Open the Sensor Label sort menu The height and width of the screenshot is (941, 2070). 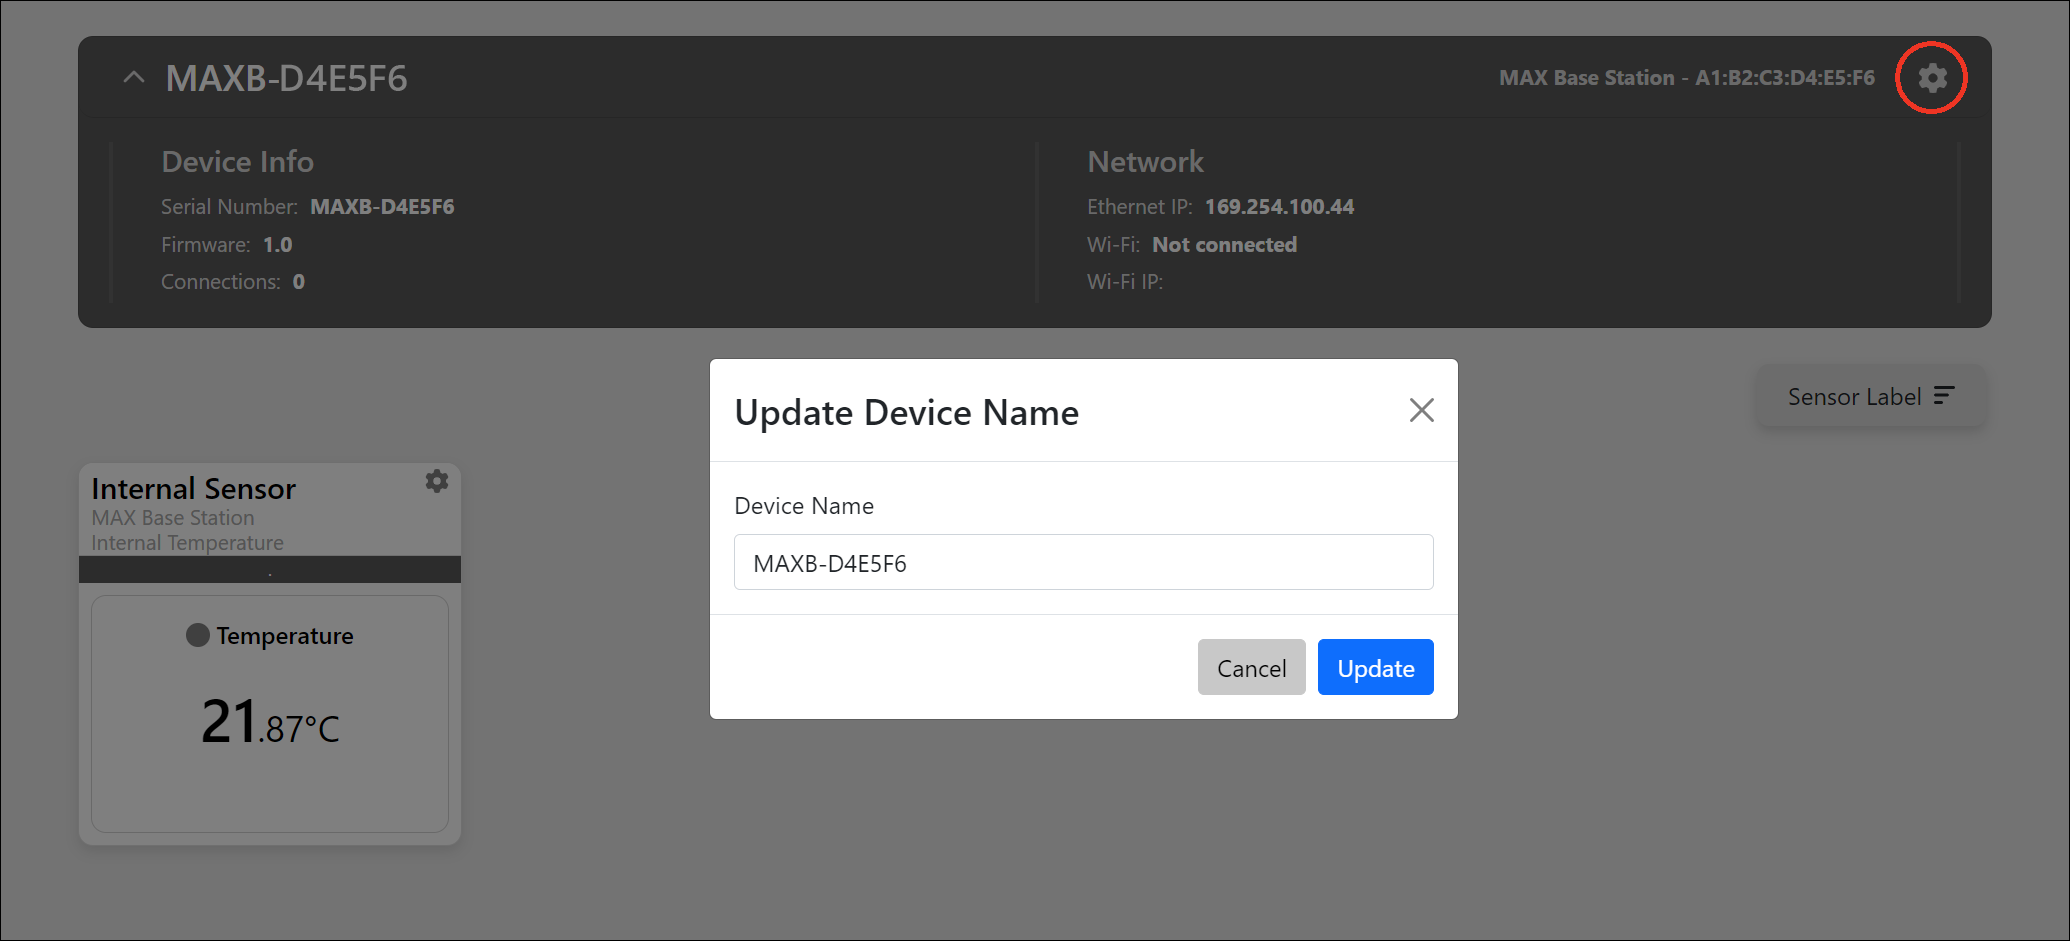1870,397
